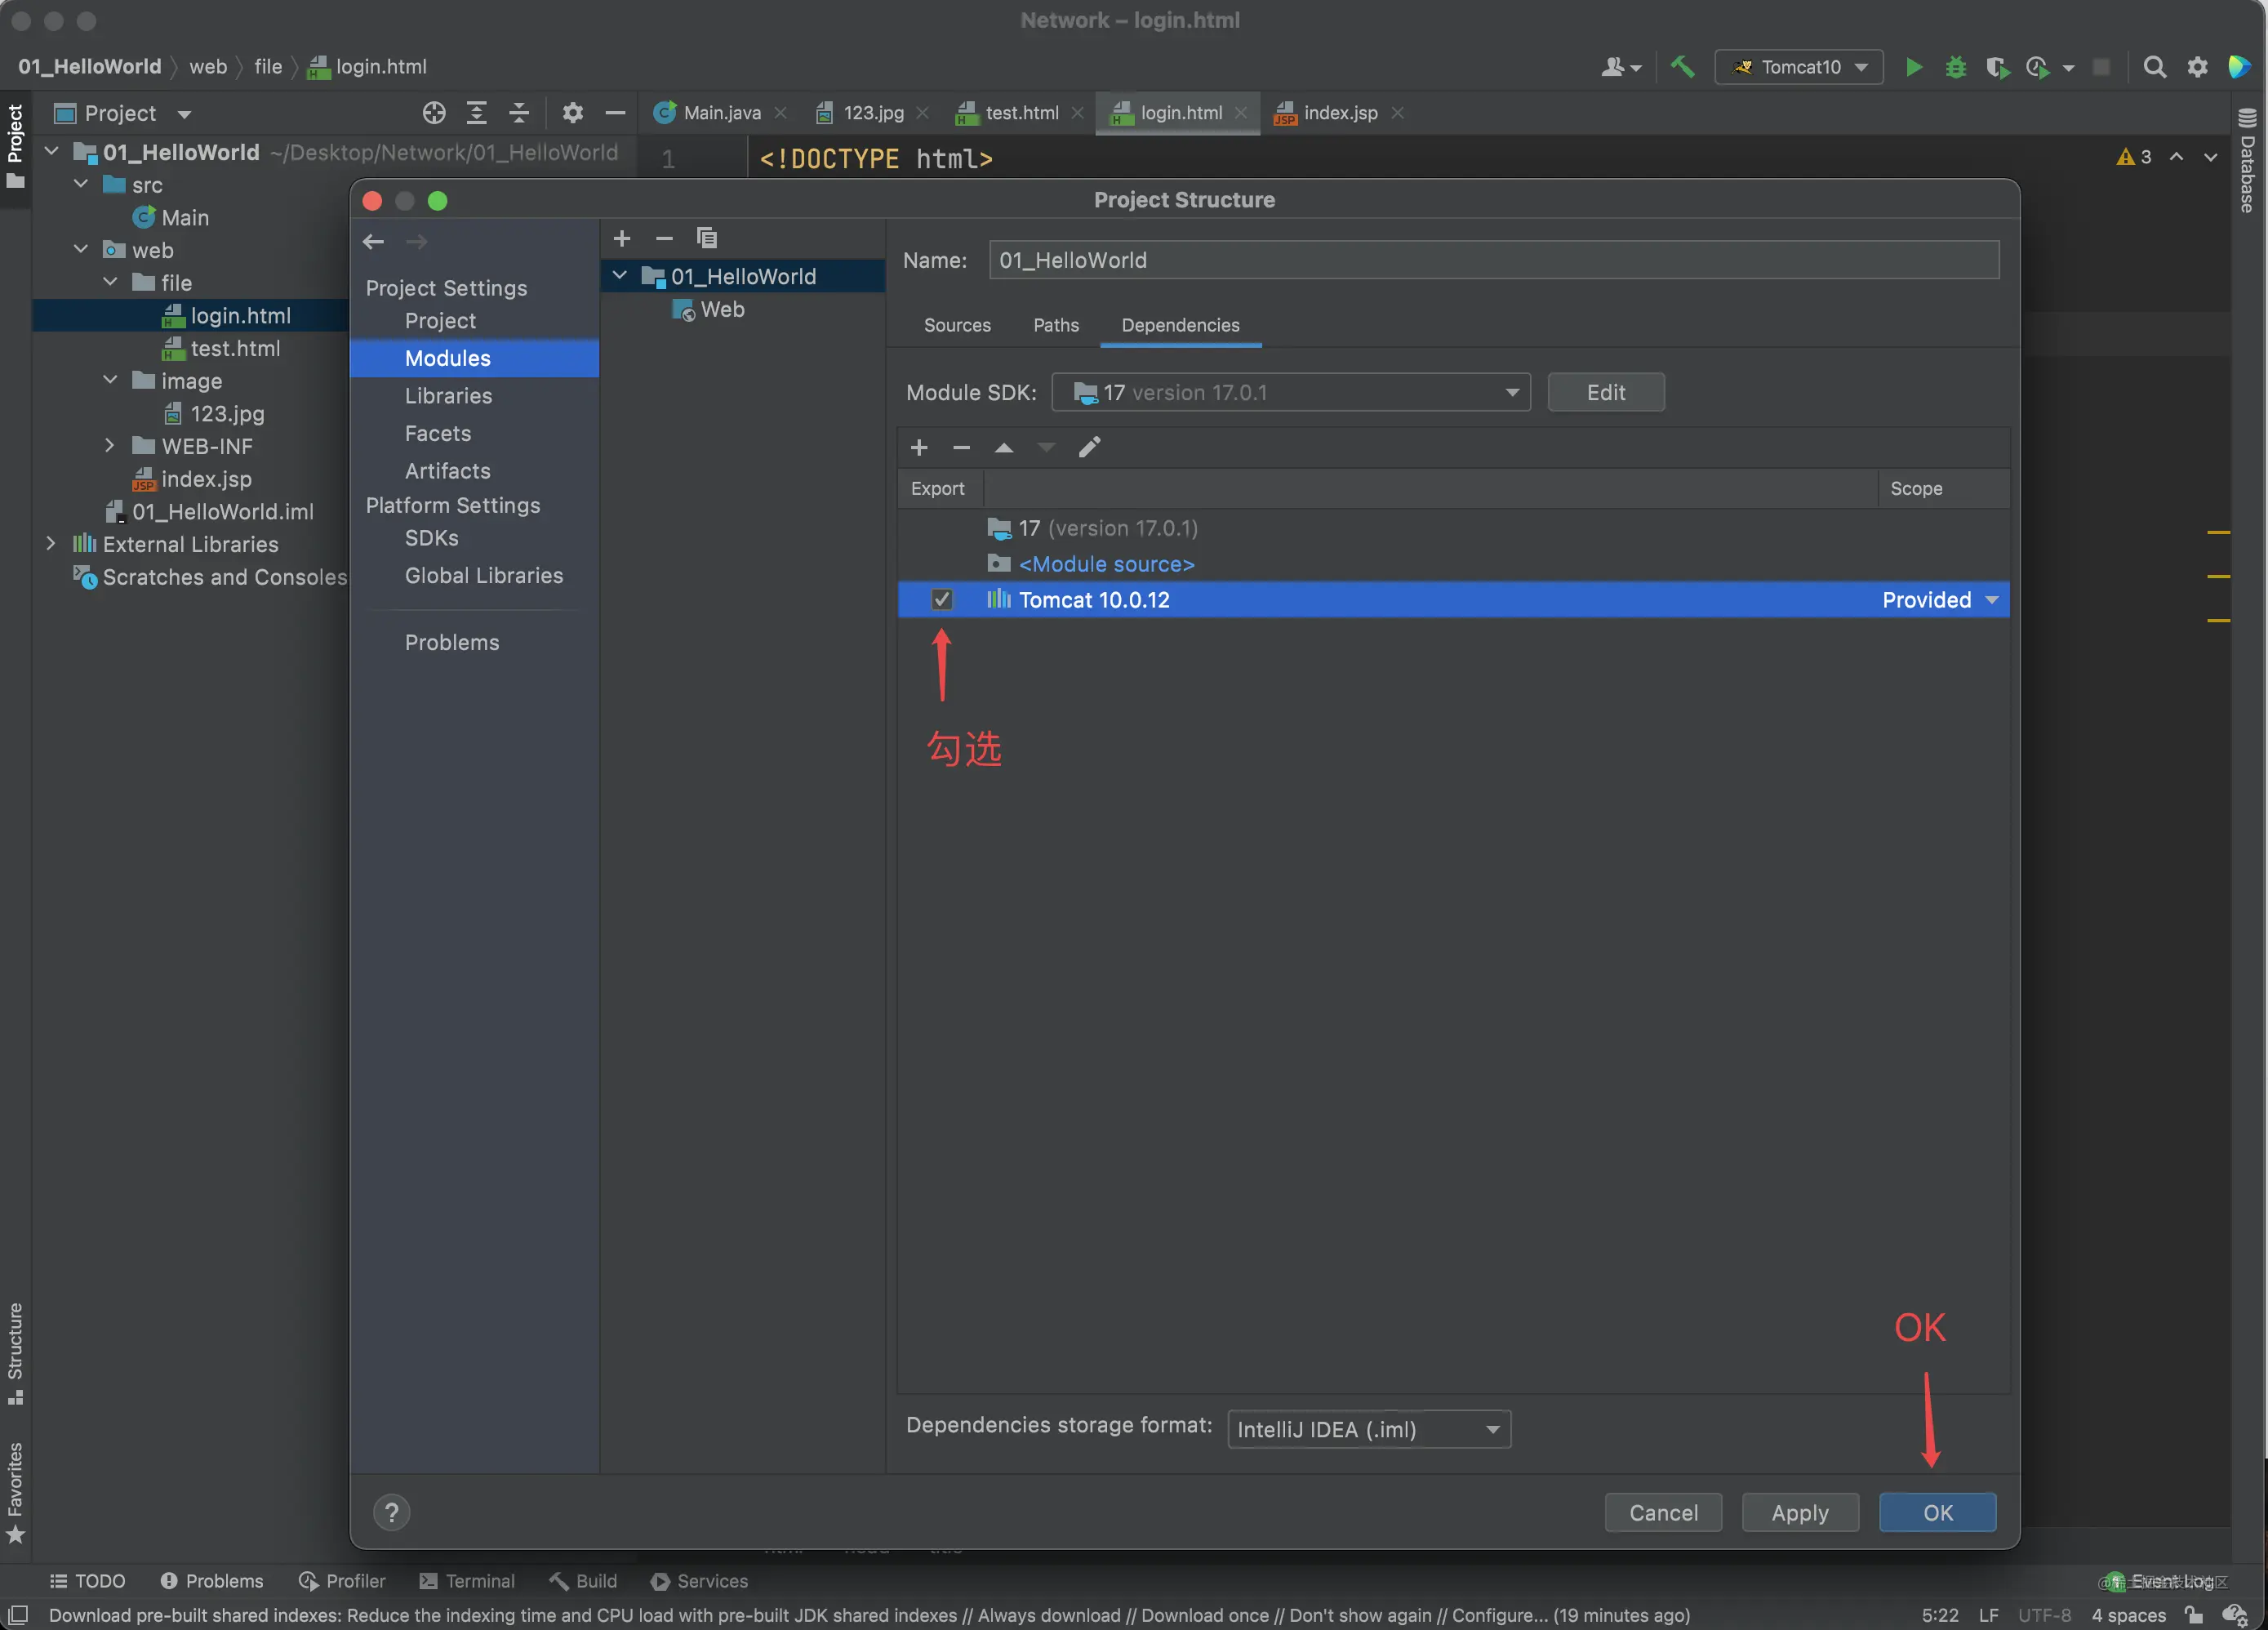Switch to the Sources tab

pos(957,325)
